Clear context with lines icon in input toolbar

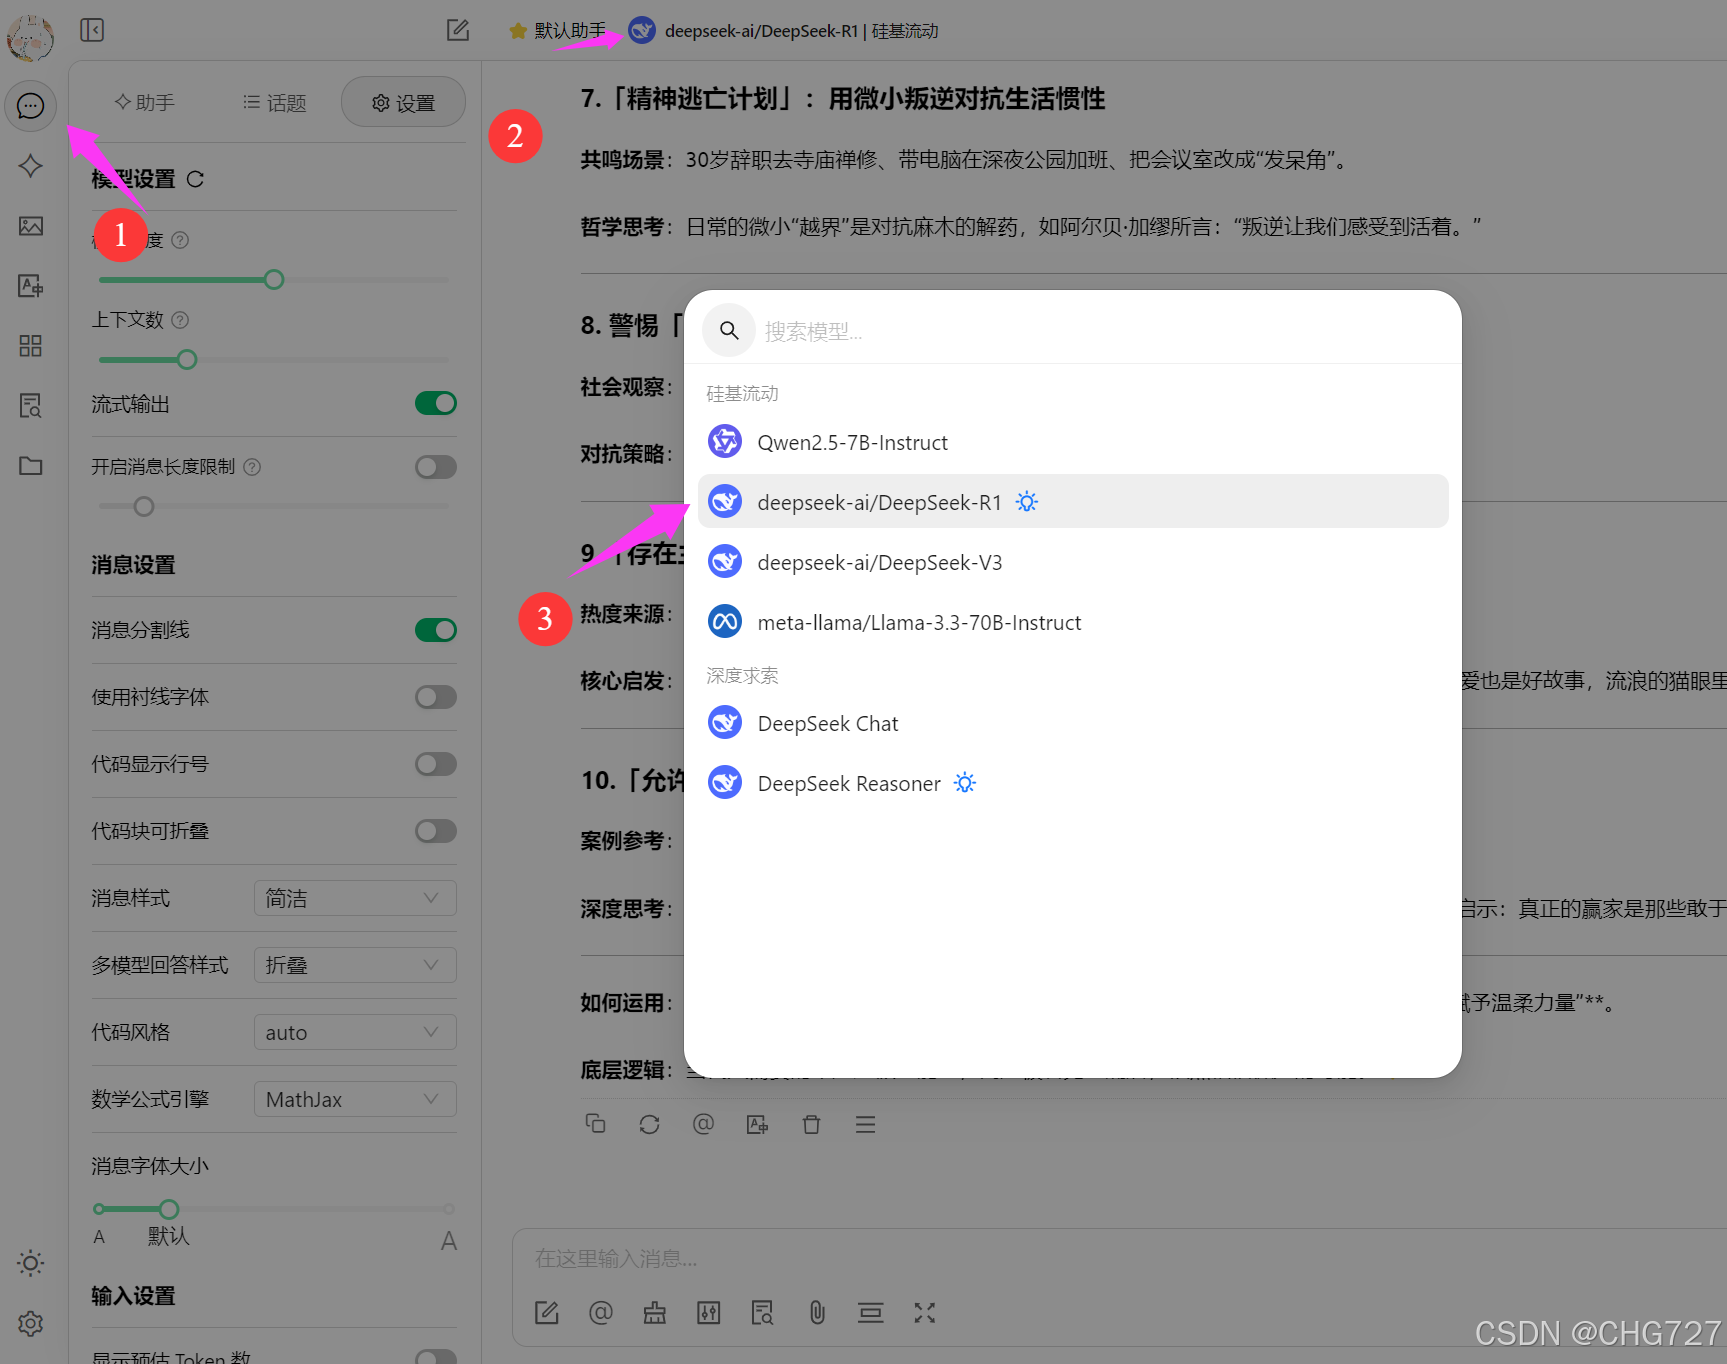[x=871, y=1313]
